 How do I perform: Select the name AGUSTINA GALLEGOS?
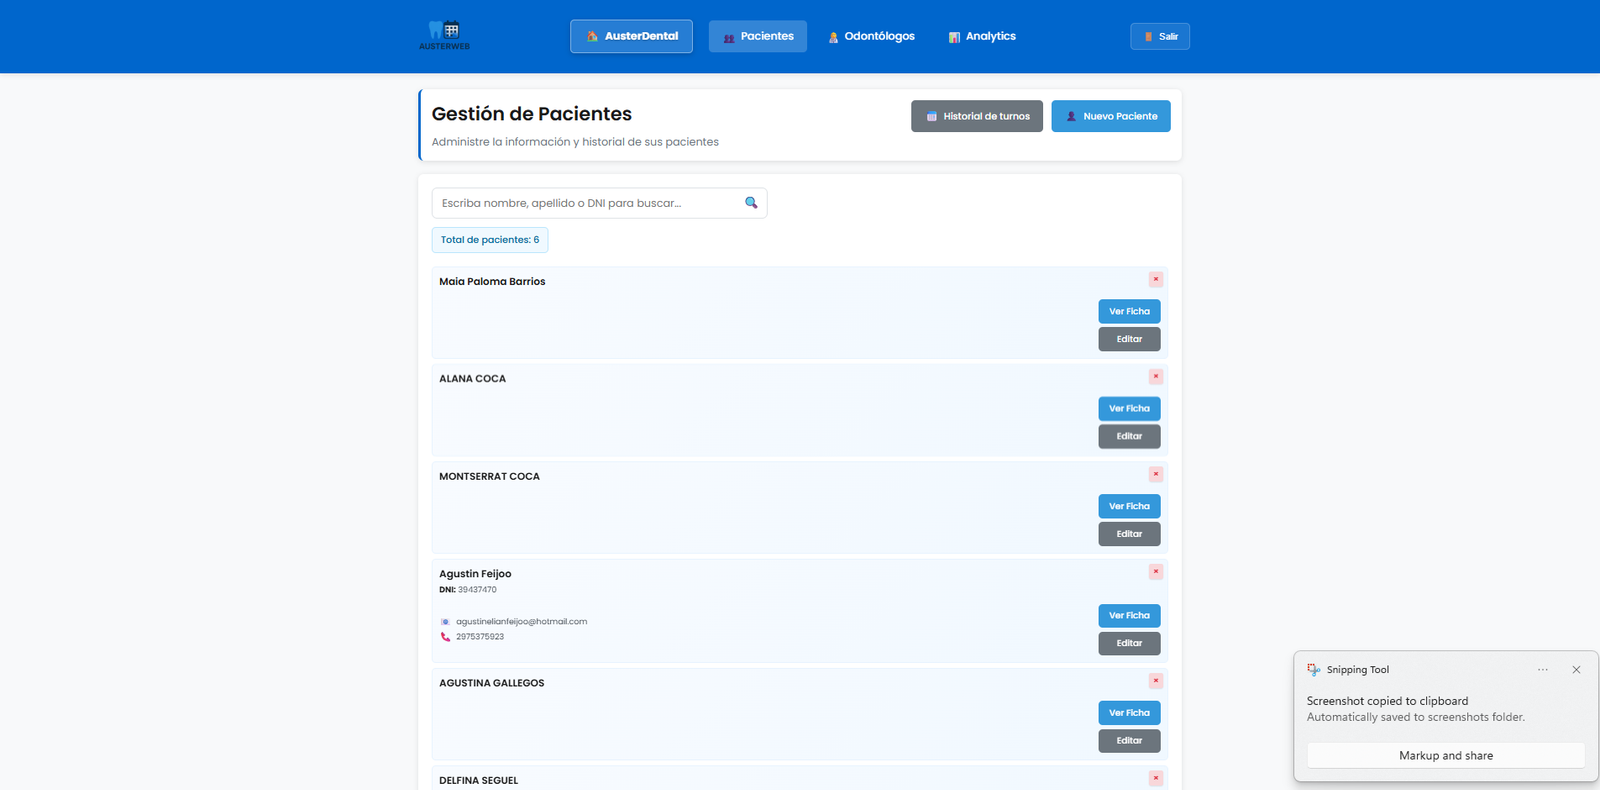[x=492, y=683]
